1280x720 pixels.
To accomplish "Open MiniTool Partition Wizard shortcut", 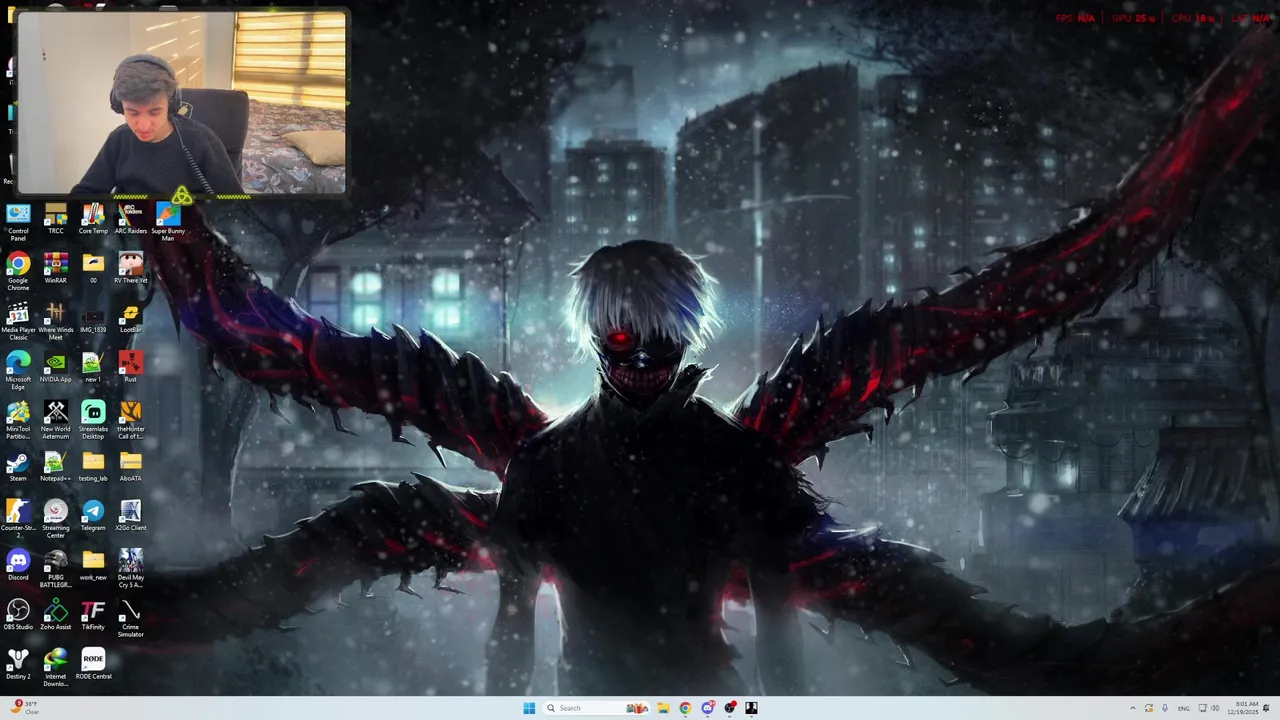I will pyautogui.click(x=18, y=420).
